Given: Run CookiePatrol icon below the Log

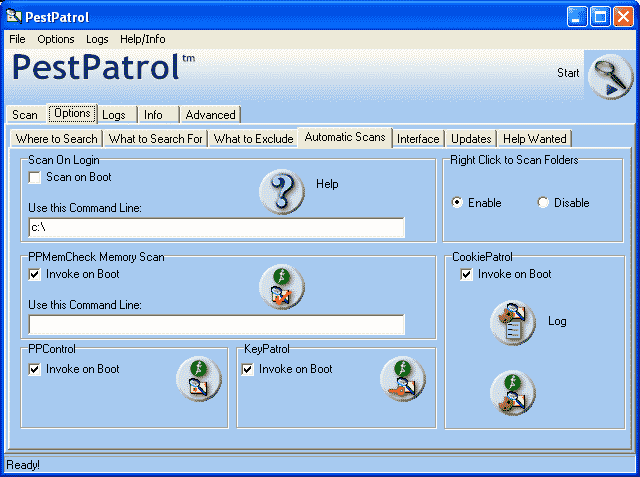Looking at the screenshot, I should pos(513,393).
